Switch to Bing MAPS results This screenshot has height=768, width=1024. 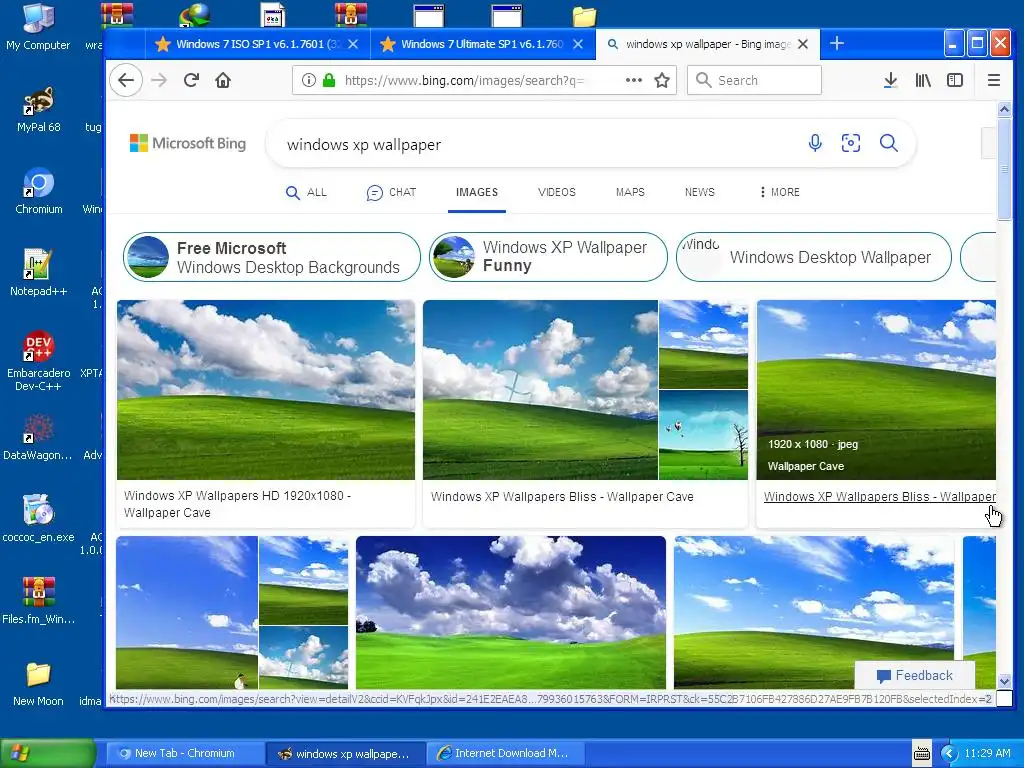[630, 192]
